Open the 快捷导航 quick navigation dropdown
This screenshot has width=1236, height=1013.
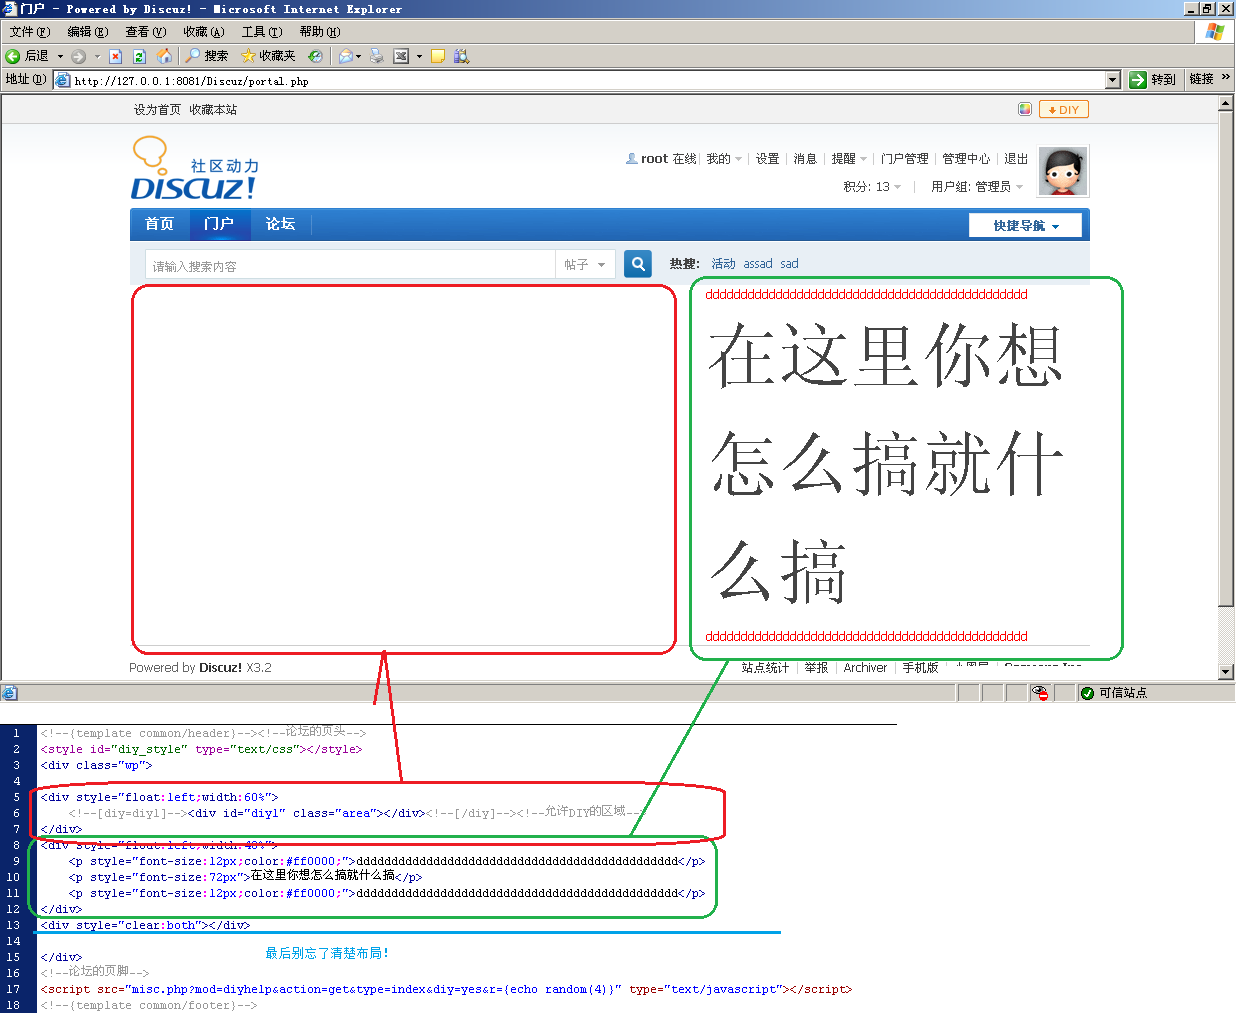pos(1026,226)
